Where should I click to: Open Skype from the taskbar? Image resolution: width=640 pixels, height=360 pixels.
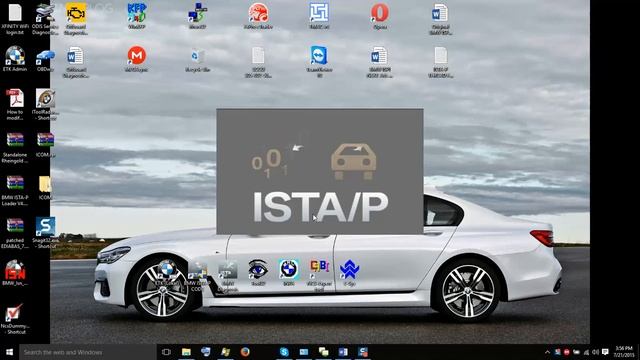click(x=284, y=352)
